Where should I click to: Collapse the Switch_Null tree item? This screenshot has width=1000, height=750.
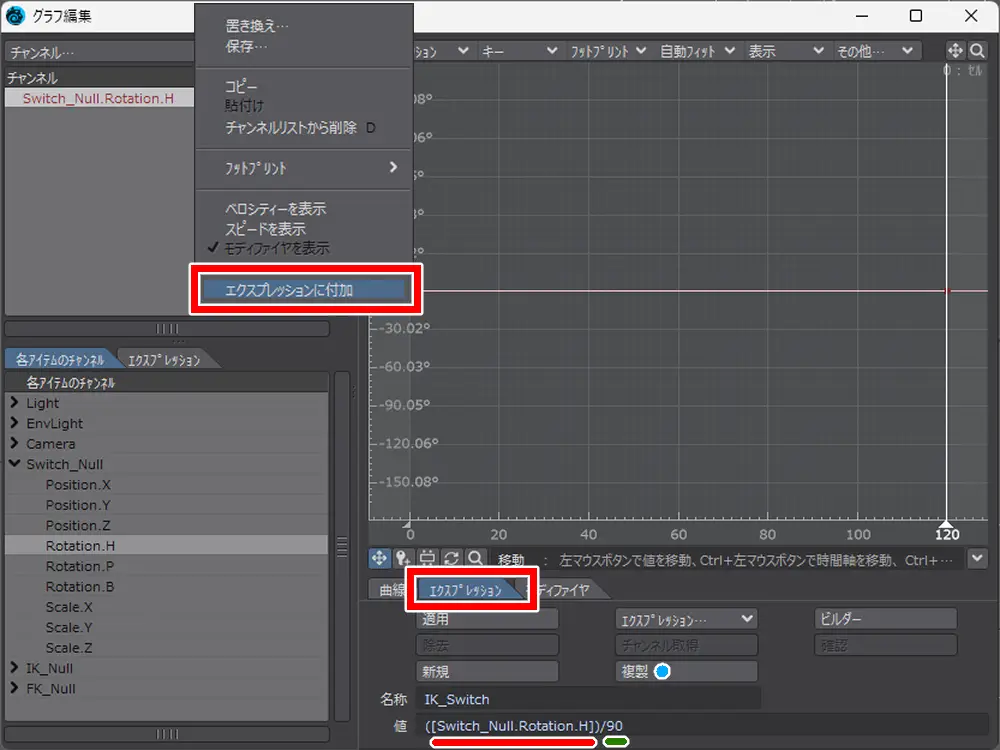point(15,464)
